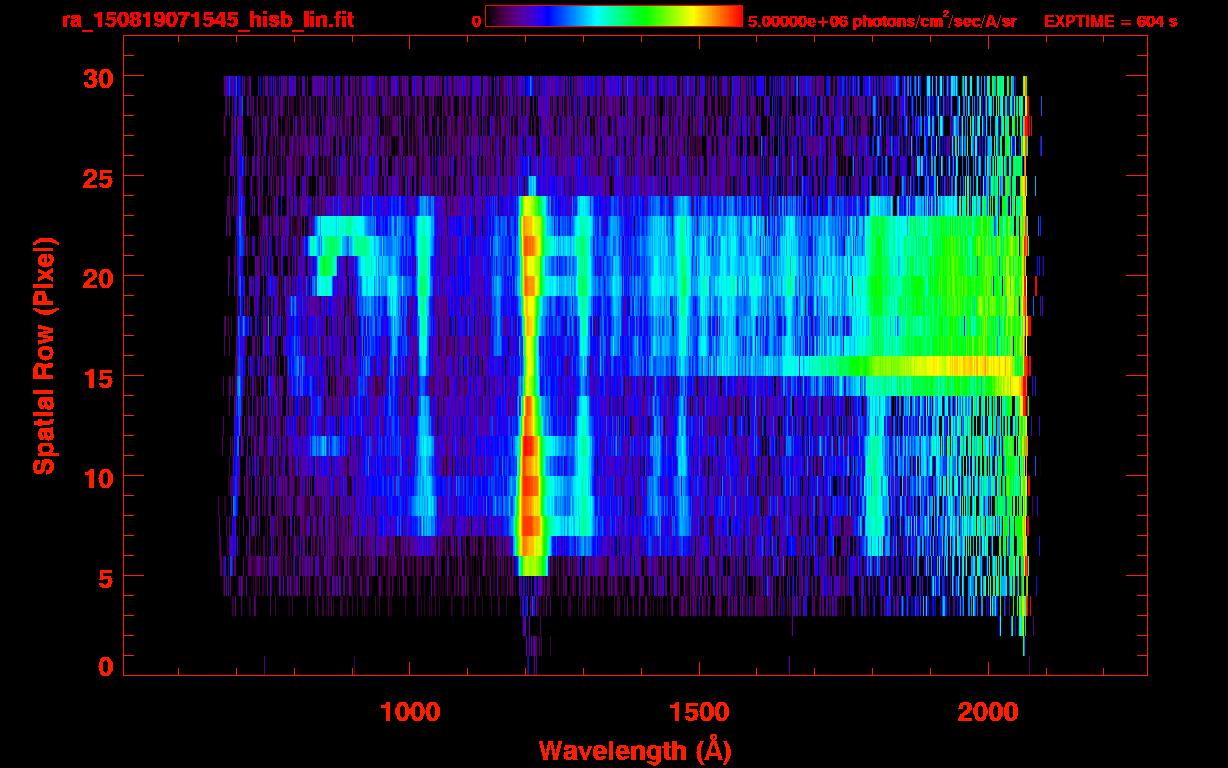
Task: Click the EXPTIME = 604 s text
Action: point(1110,21)
